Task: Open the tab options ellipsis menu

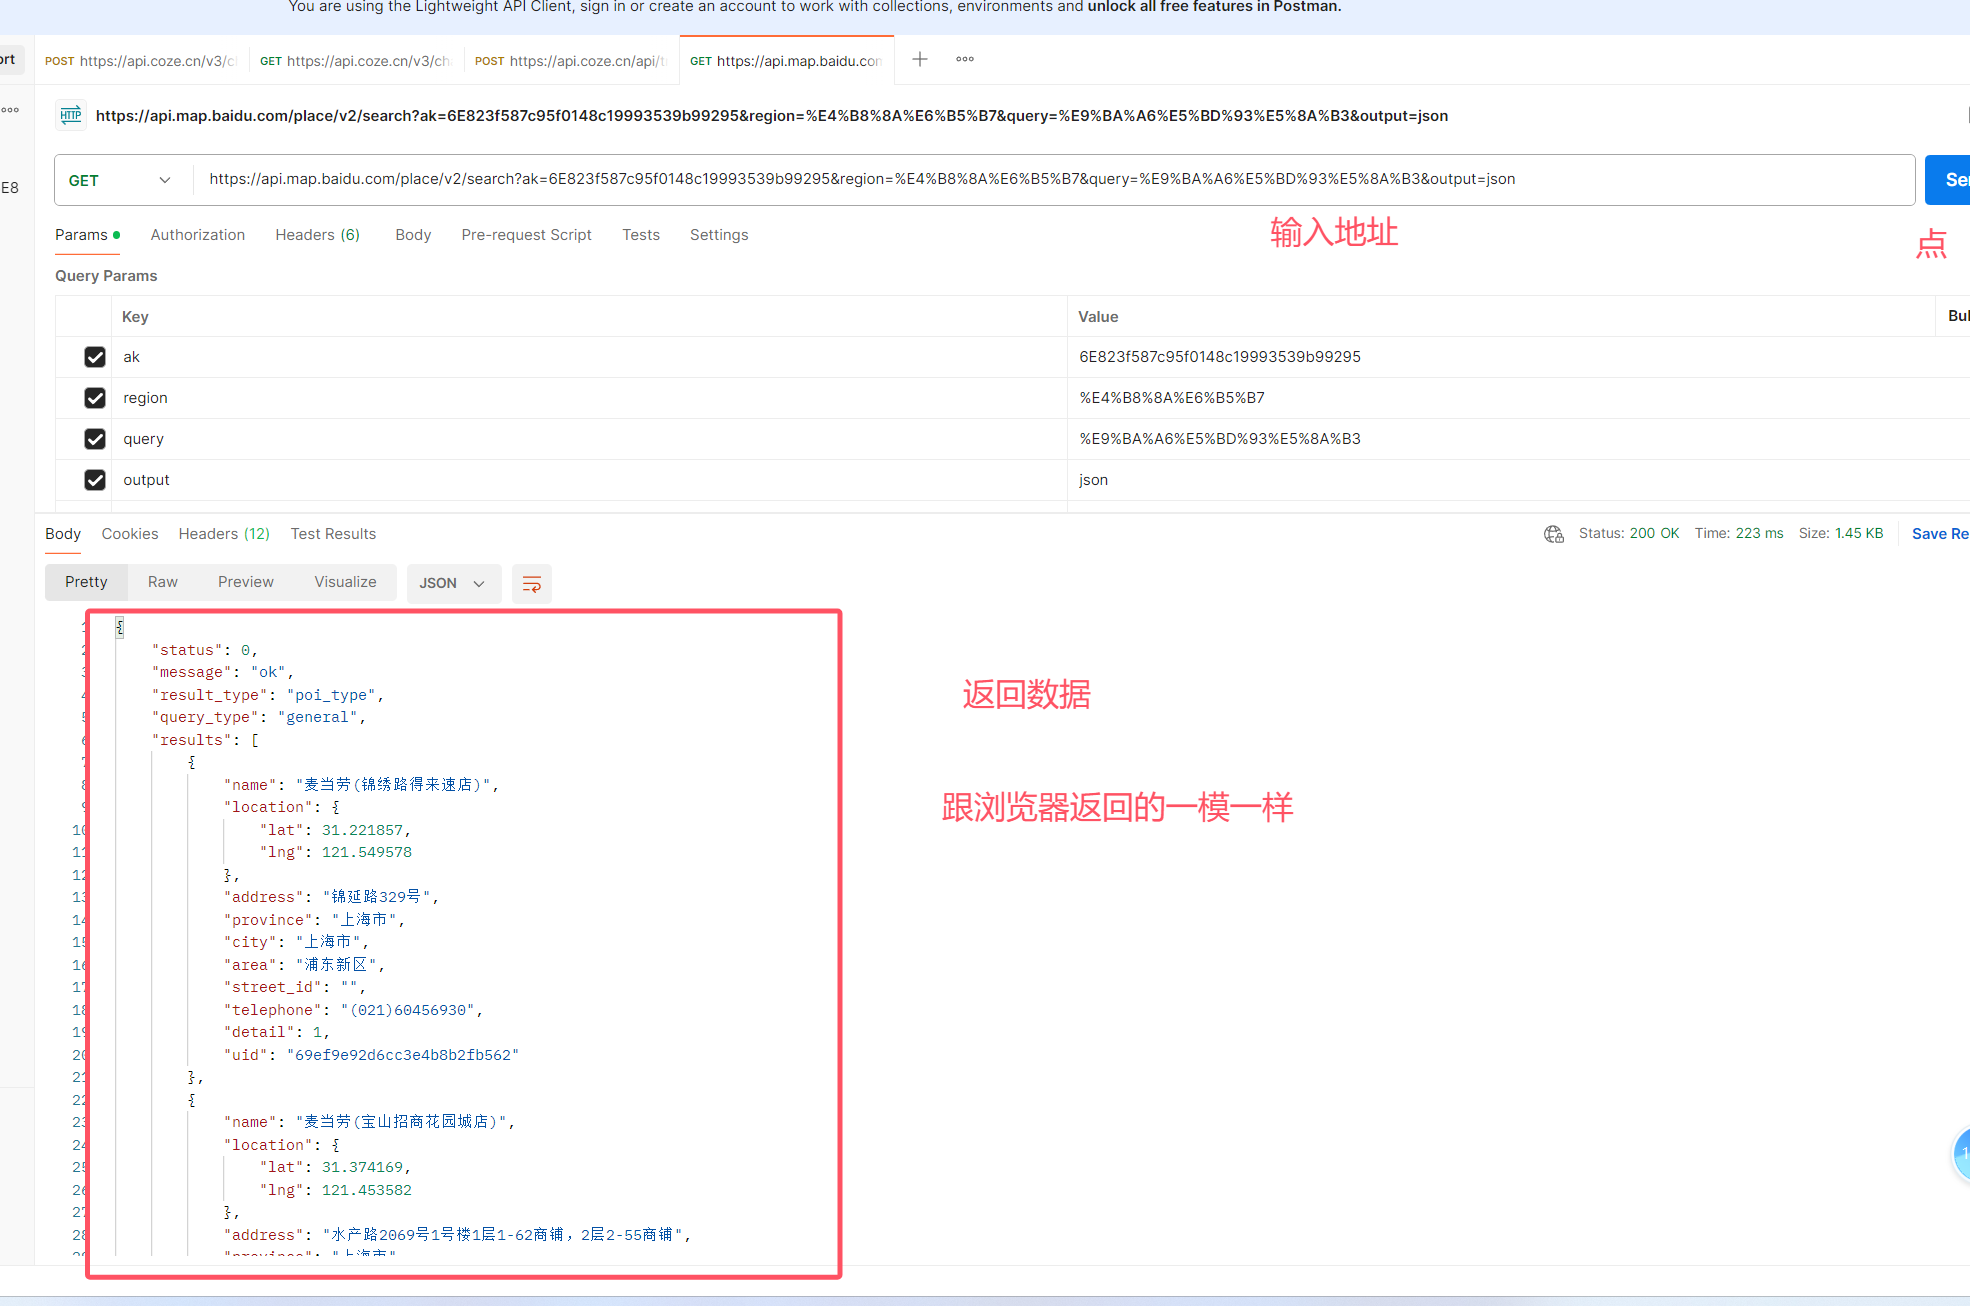Action: tap(964, 60)
